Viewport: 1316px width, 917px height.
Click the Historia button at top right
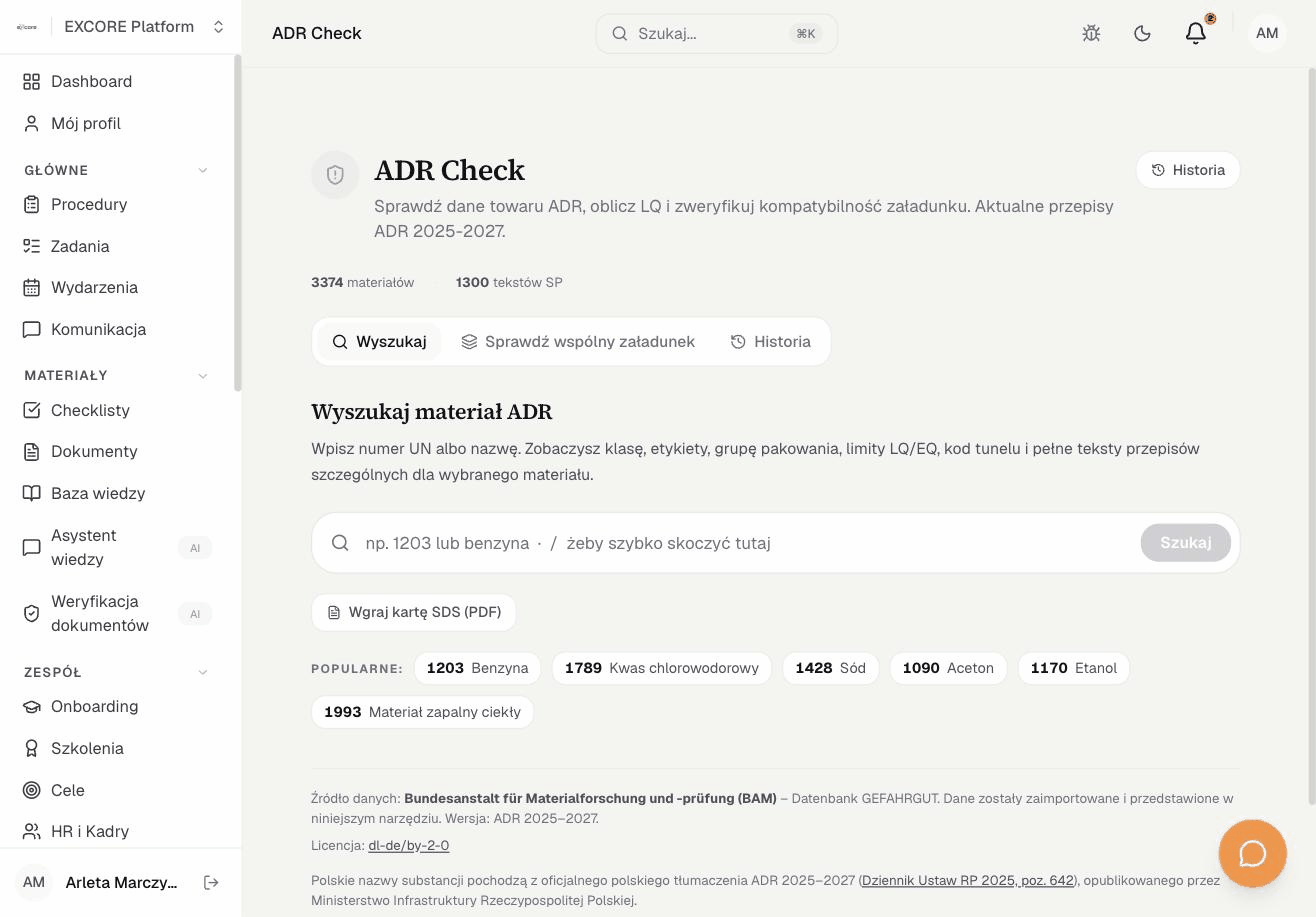click(1188, 170)
